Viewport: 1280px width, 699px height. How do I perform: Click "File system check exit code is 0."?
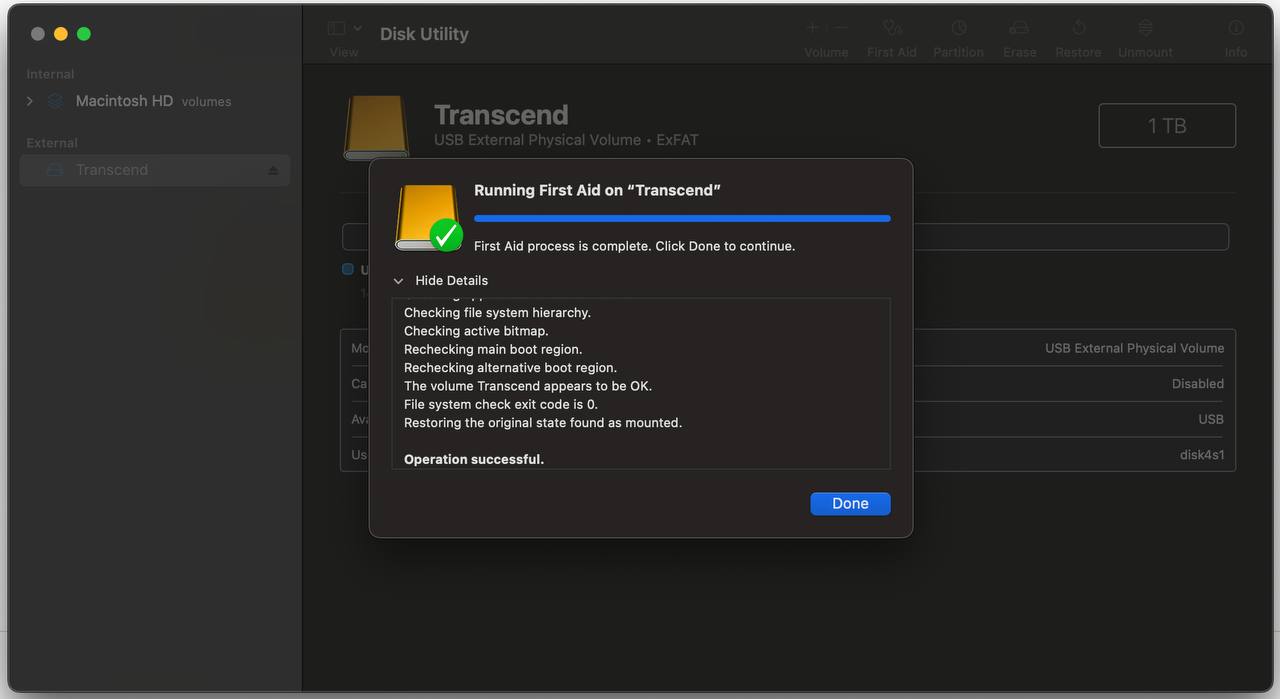coord(501,404)
